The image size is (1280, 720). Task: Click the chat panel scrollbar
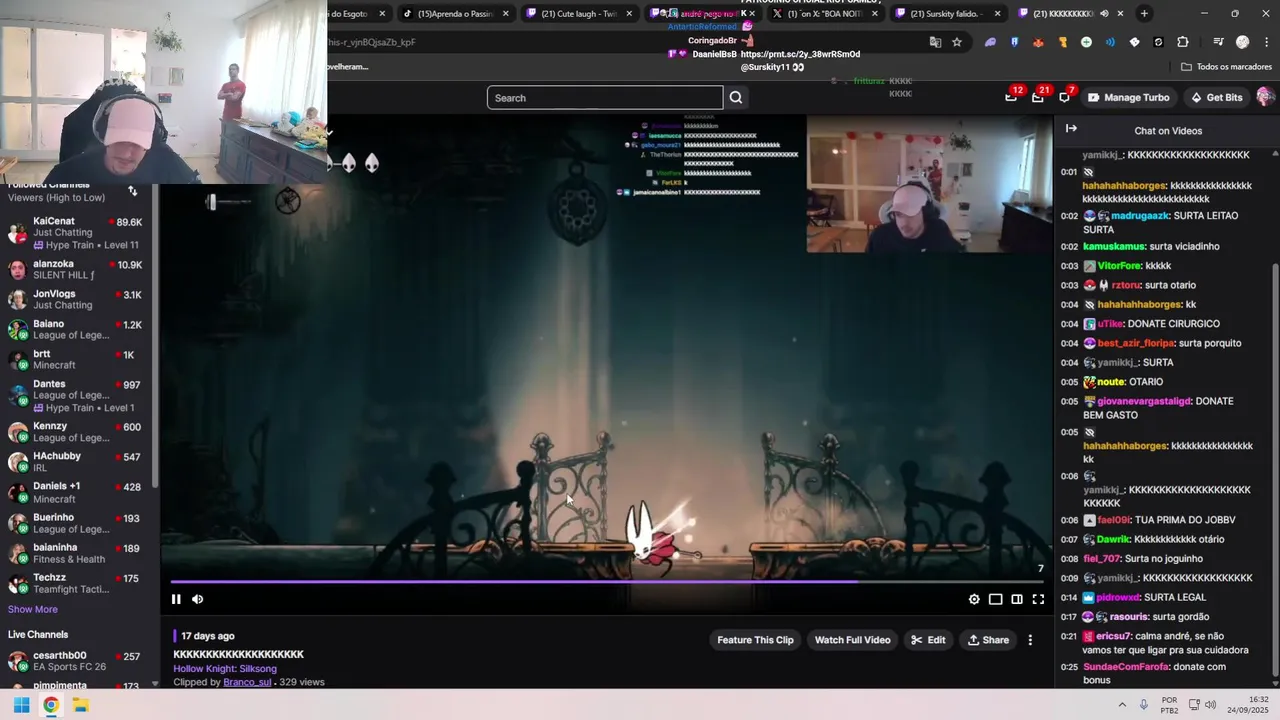(1274, 470)
